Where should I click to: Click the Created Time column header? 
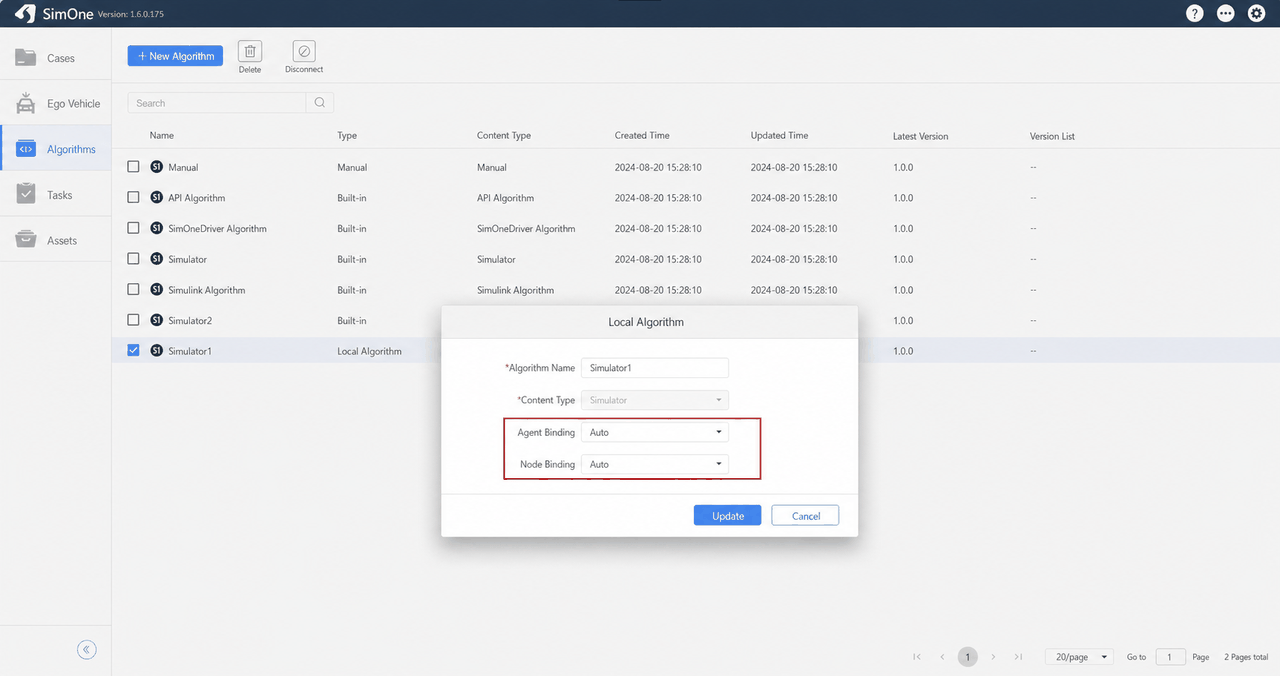[x=642, y=135]
